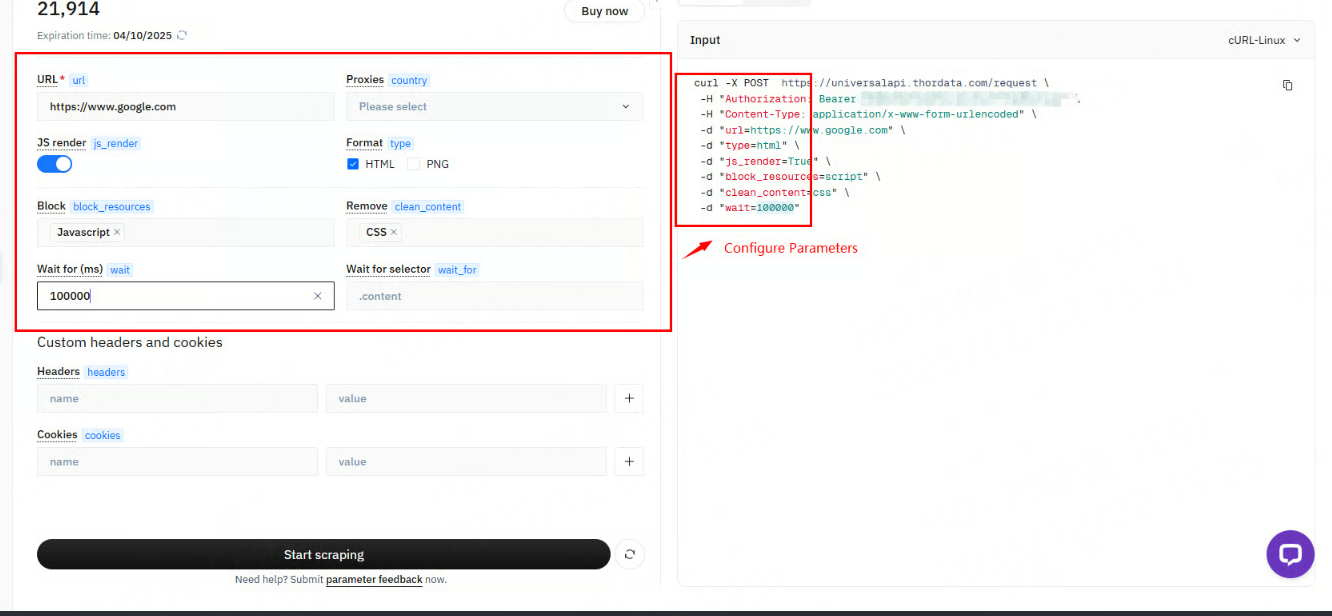The height and width of the screenshot is (616, 1332).
Task: Click the reset icon next to Start scraping
Action: [x=629, y=554]
